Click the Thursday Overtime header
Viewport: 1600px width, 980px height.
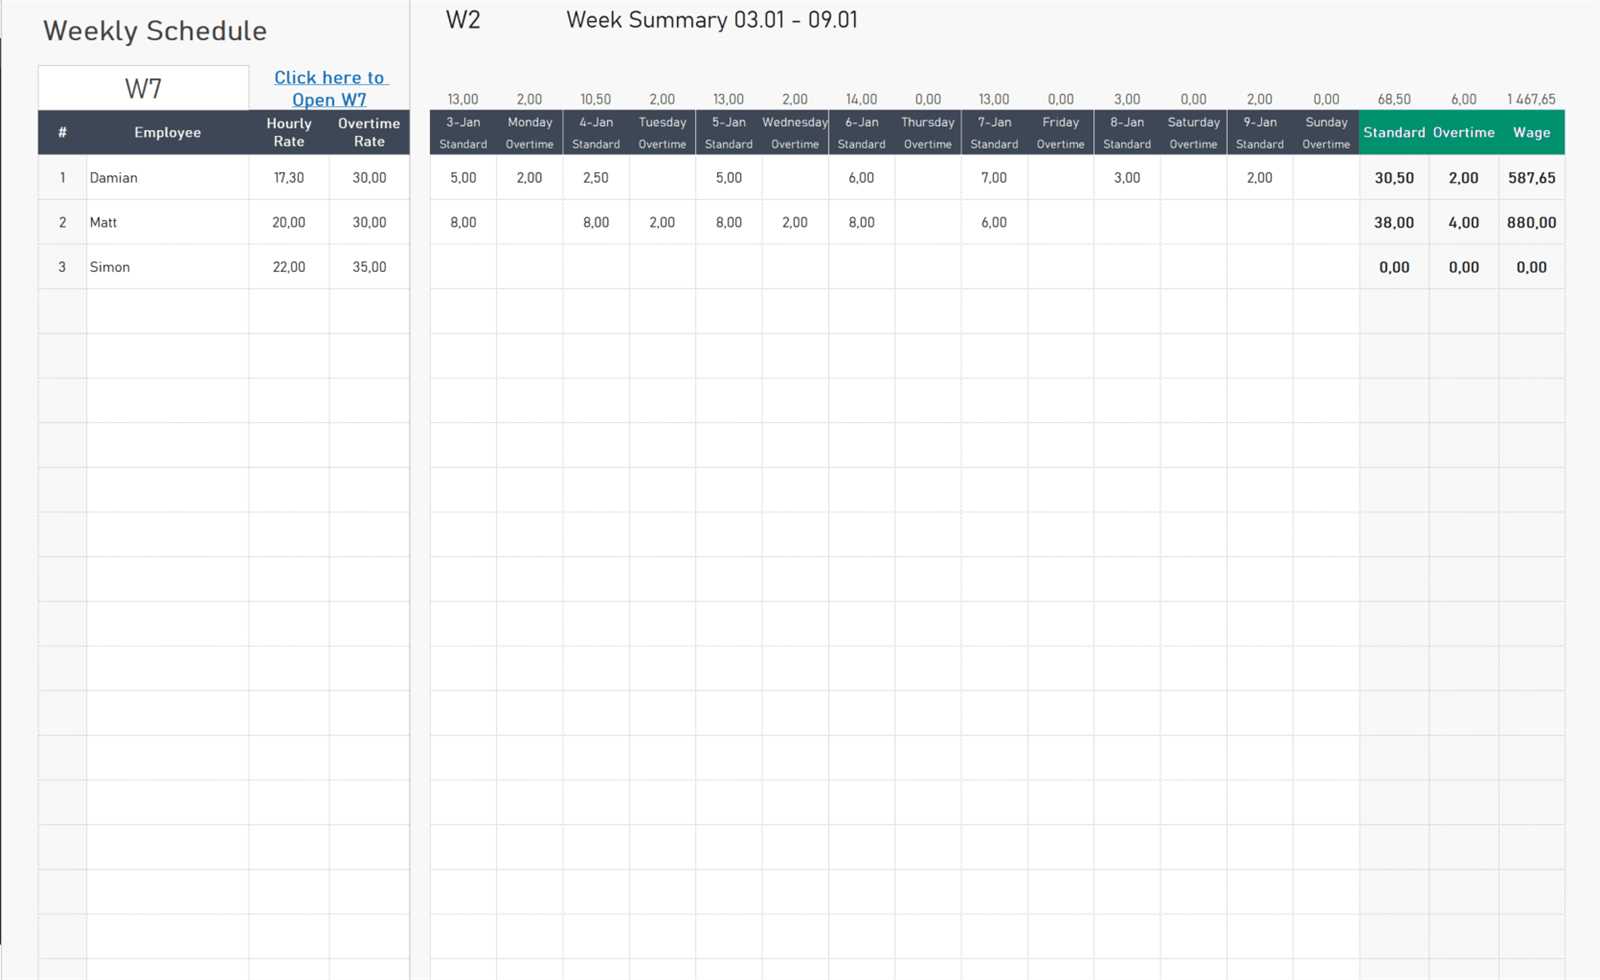[927, 132]
